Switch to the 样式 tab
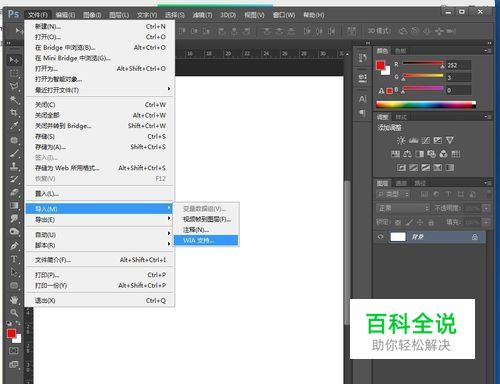The image size is (500, 384). 401,117
